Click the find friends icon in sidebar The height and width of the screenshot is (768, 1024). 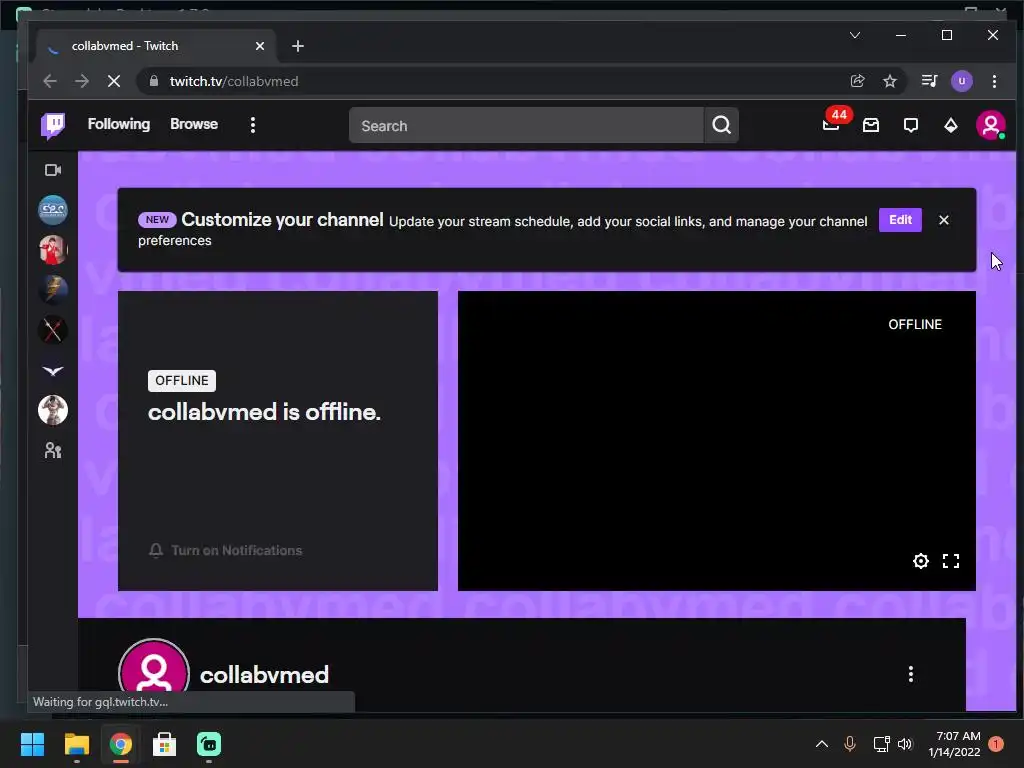tap(53, 451)
